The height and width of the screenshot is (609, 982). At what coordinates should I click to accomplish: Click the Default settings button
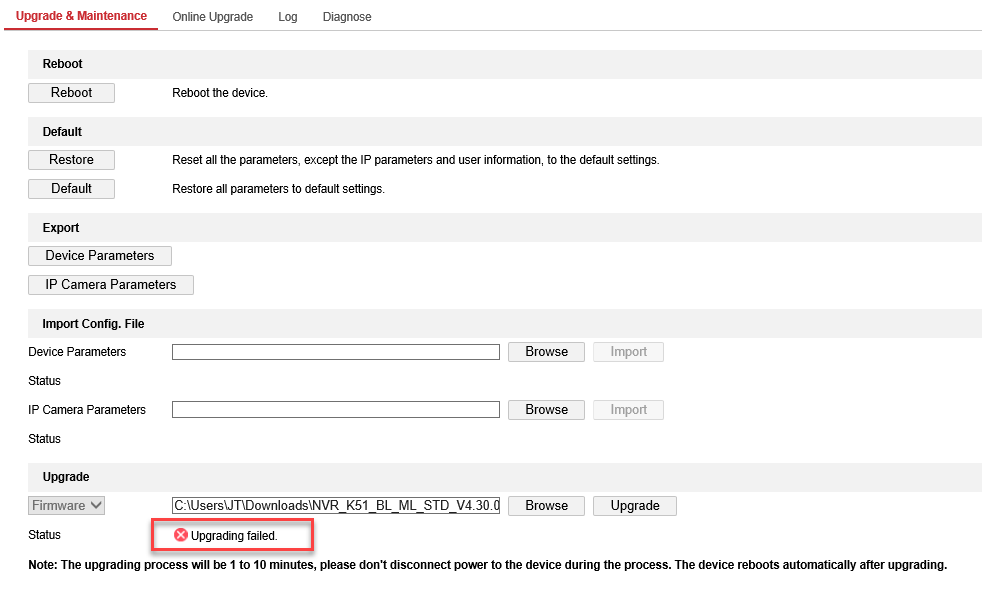71,189
